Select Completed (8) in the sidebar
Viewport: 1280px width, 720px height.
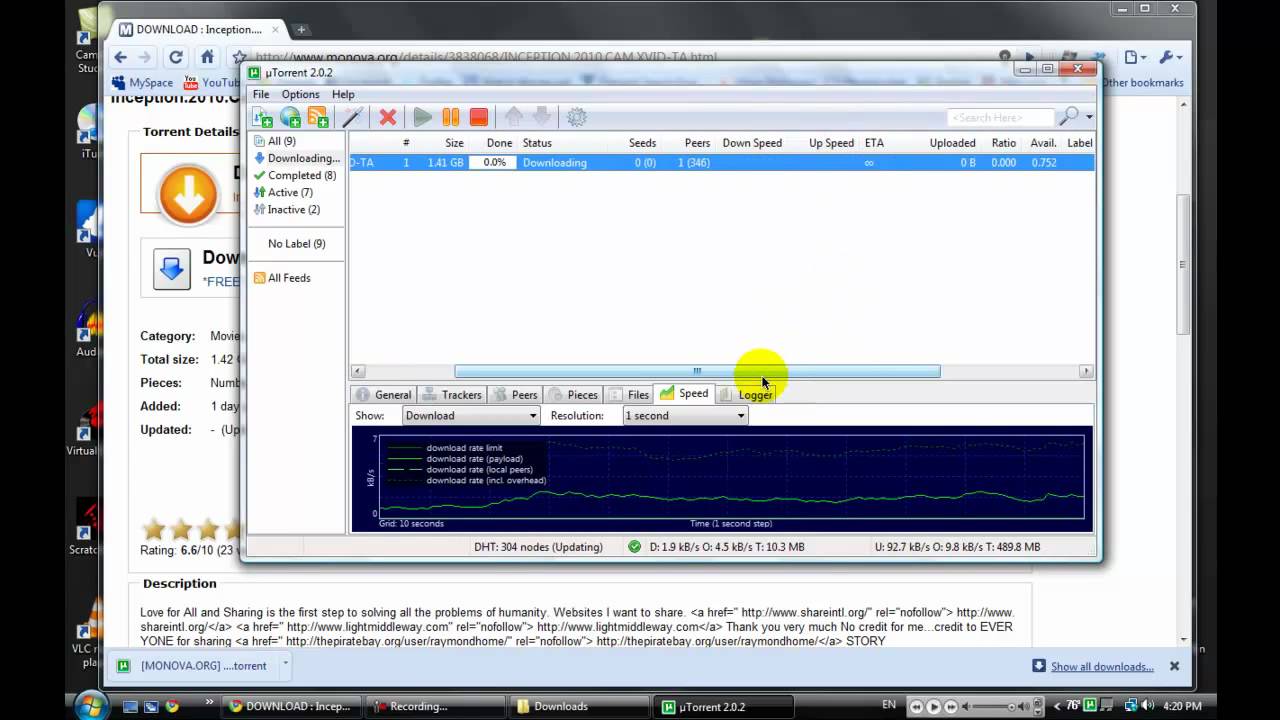tap(295, 175)
